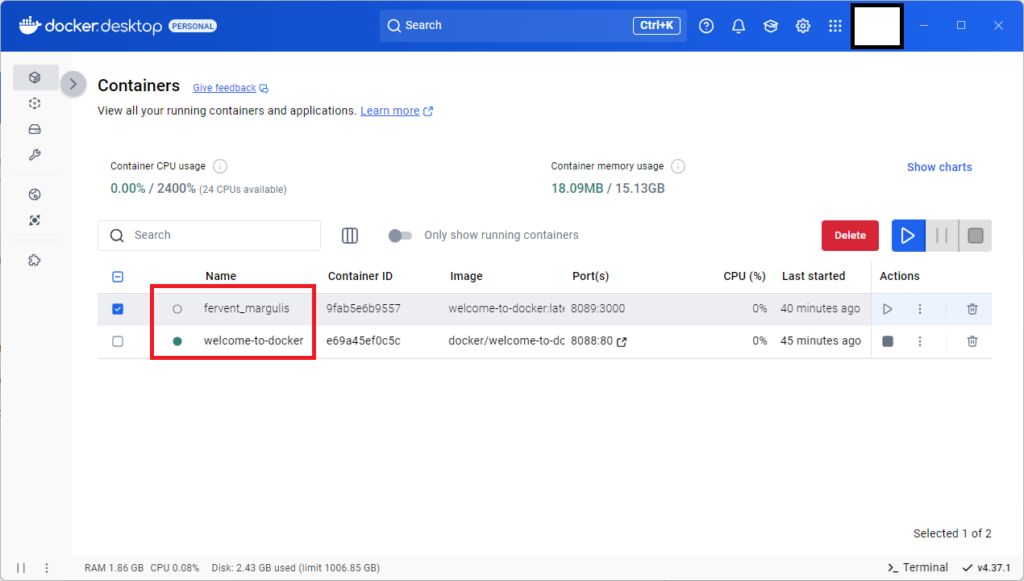Image resolution: width=1024 pixels, height=581 pixels.
Task: Open the Containers sidebar icon
Action: 35,77
